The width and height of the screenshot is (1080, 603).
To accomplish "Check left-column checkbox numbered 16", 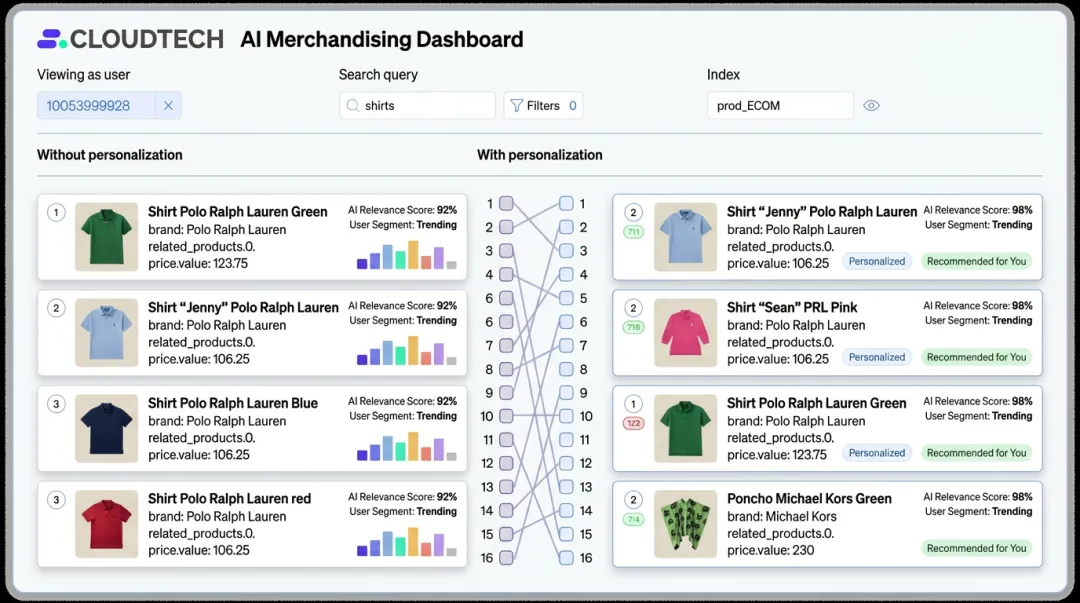I will 506,558.
